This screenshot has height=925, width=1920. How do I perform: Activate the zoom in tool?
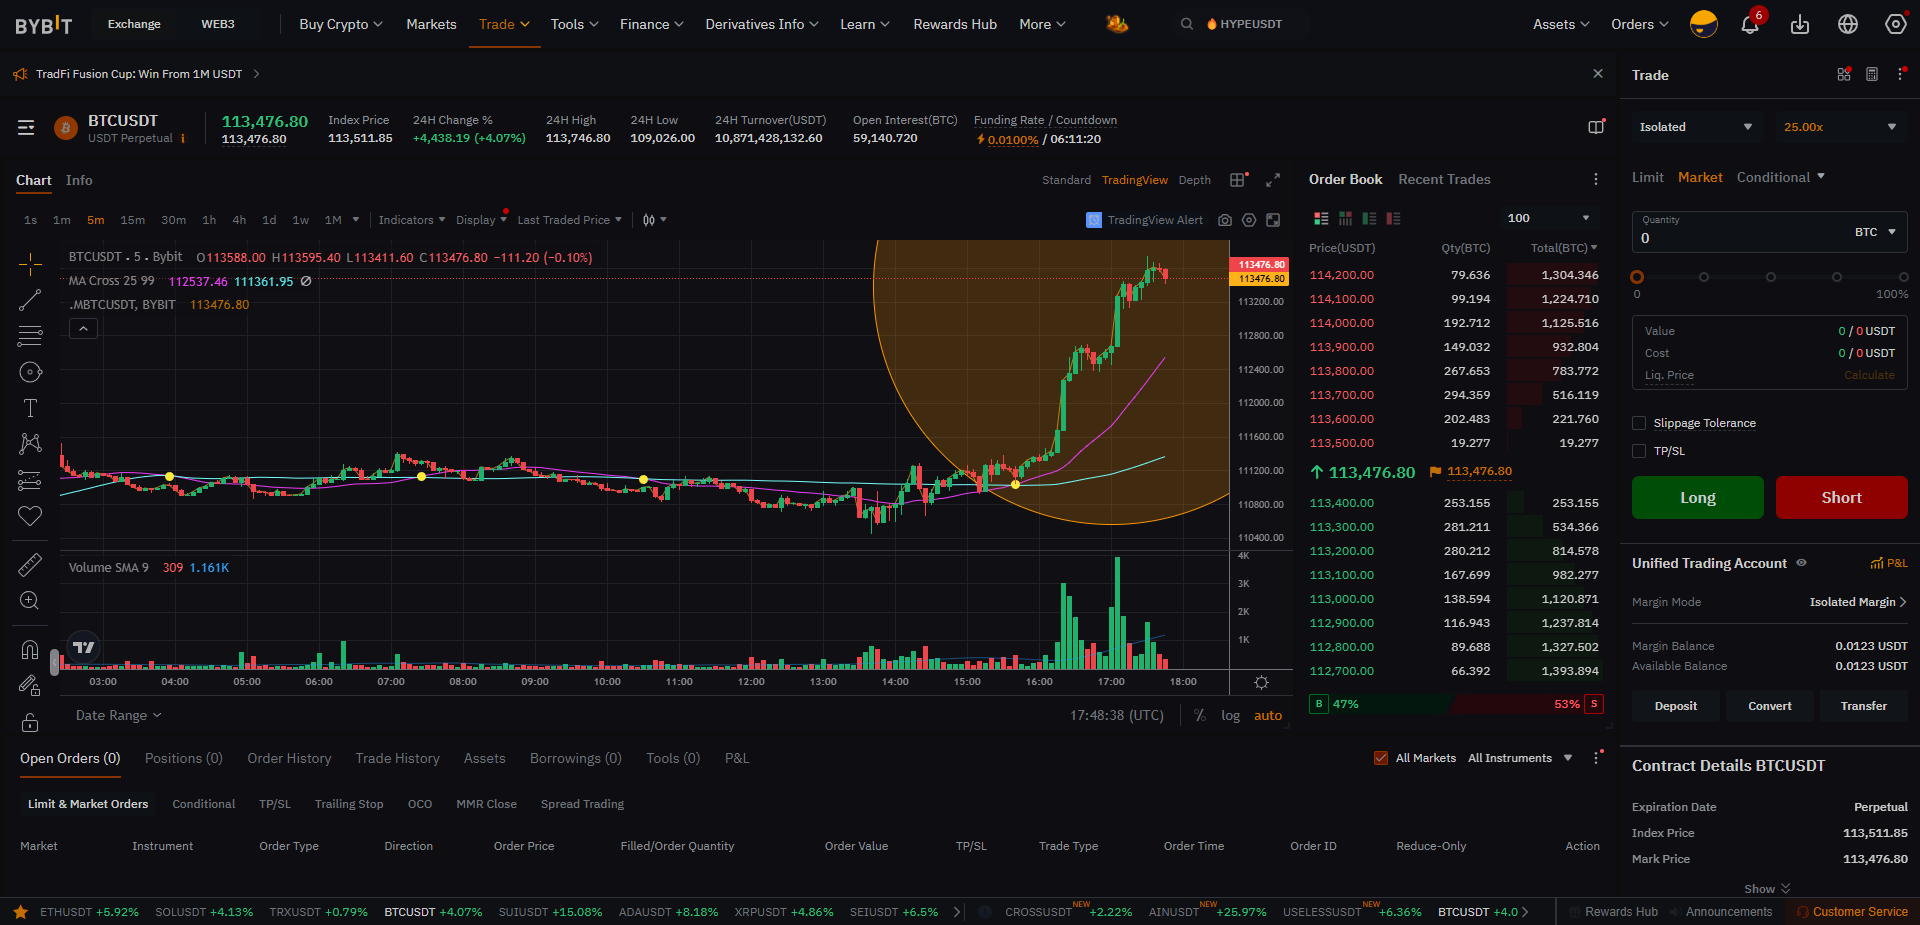pos(30,600)
